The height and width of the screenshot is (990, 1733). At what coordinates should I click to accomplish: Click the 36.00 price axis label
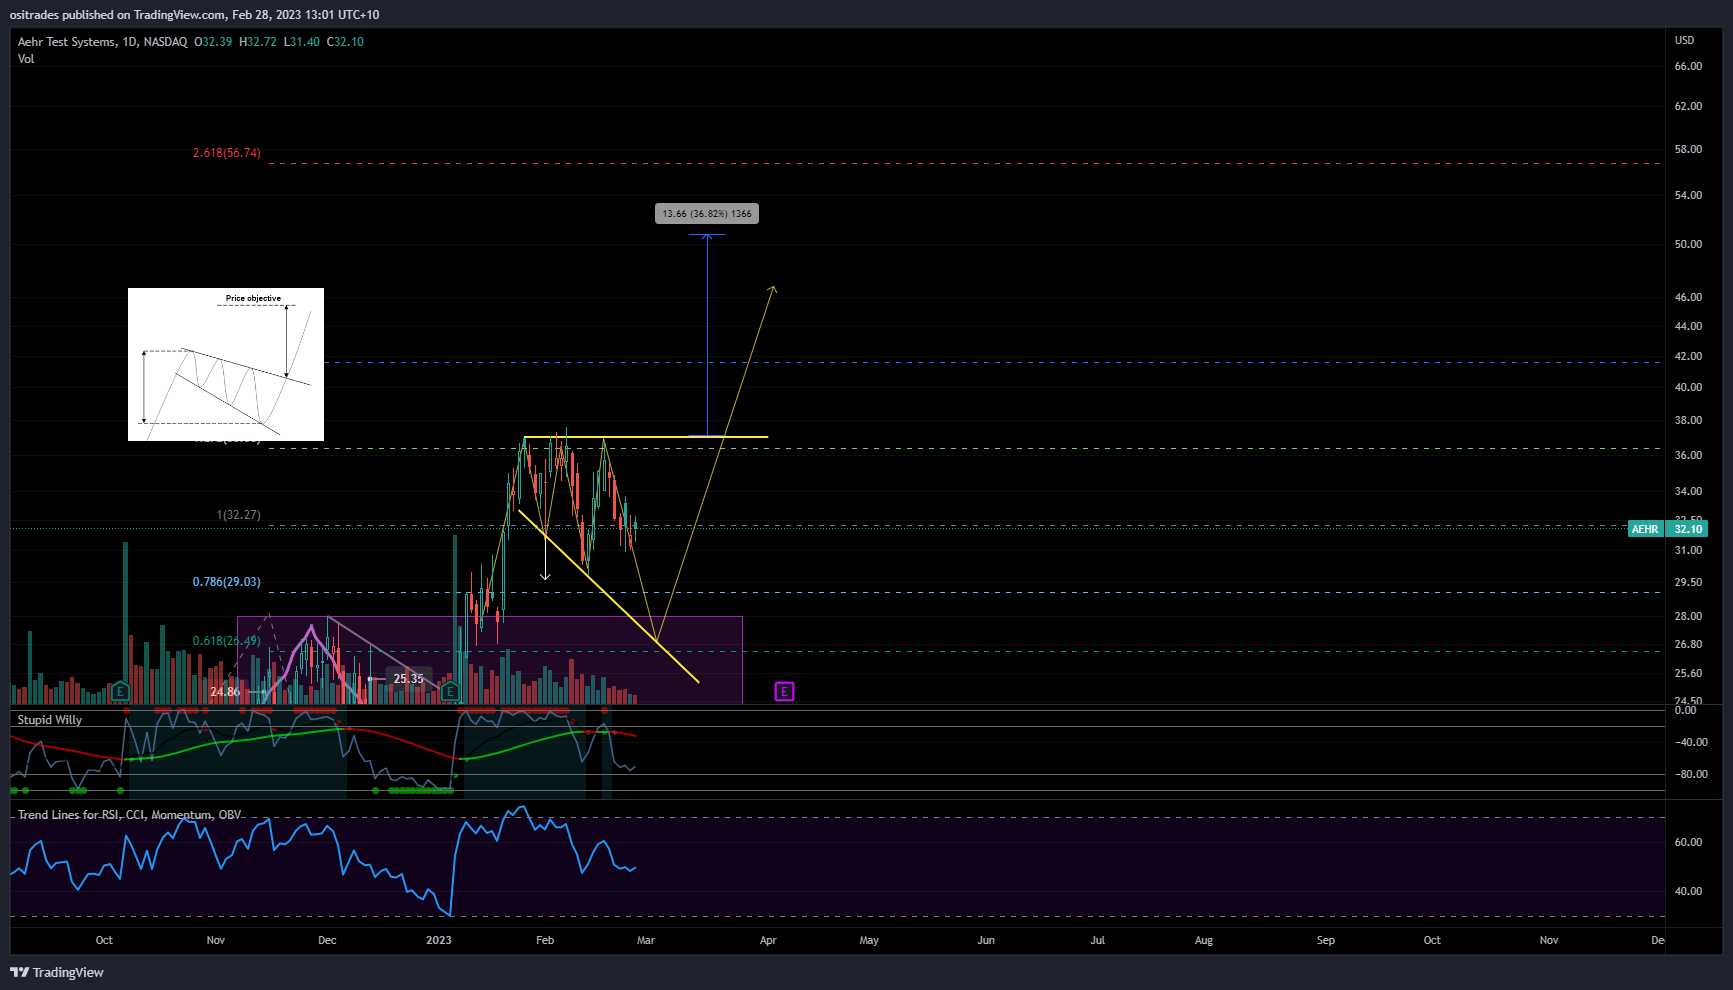click(x=1688, y=455)
